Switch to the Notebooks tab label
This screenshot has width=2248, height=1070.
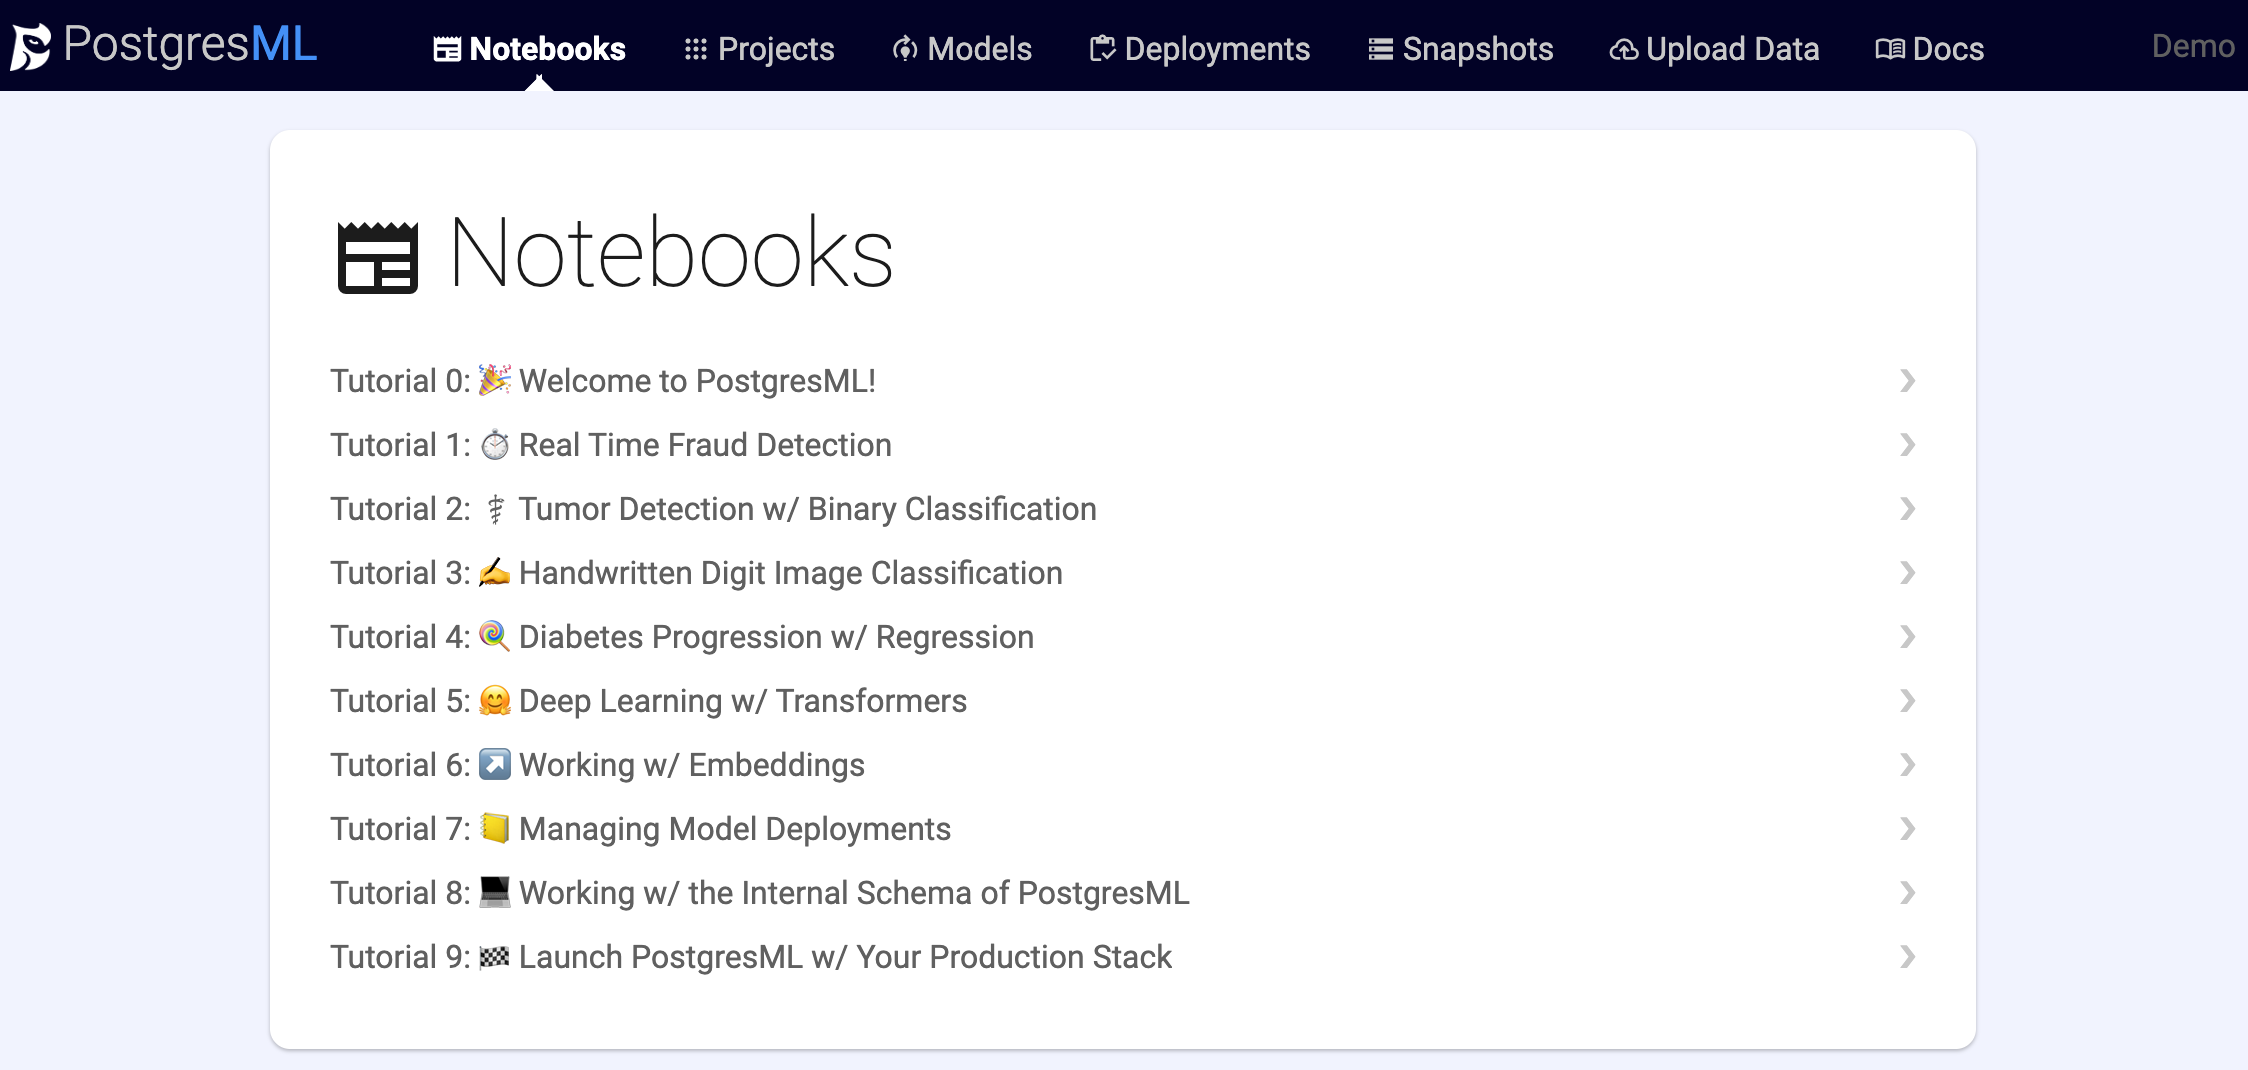(x=547, y=49)
